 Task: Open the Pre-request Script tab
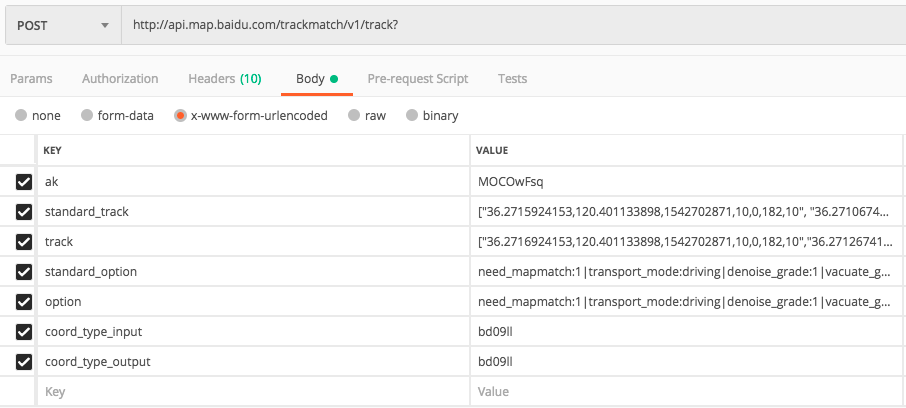pos(418,78)
